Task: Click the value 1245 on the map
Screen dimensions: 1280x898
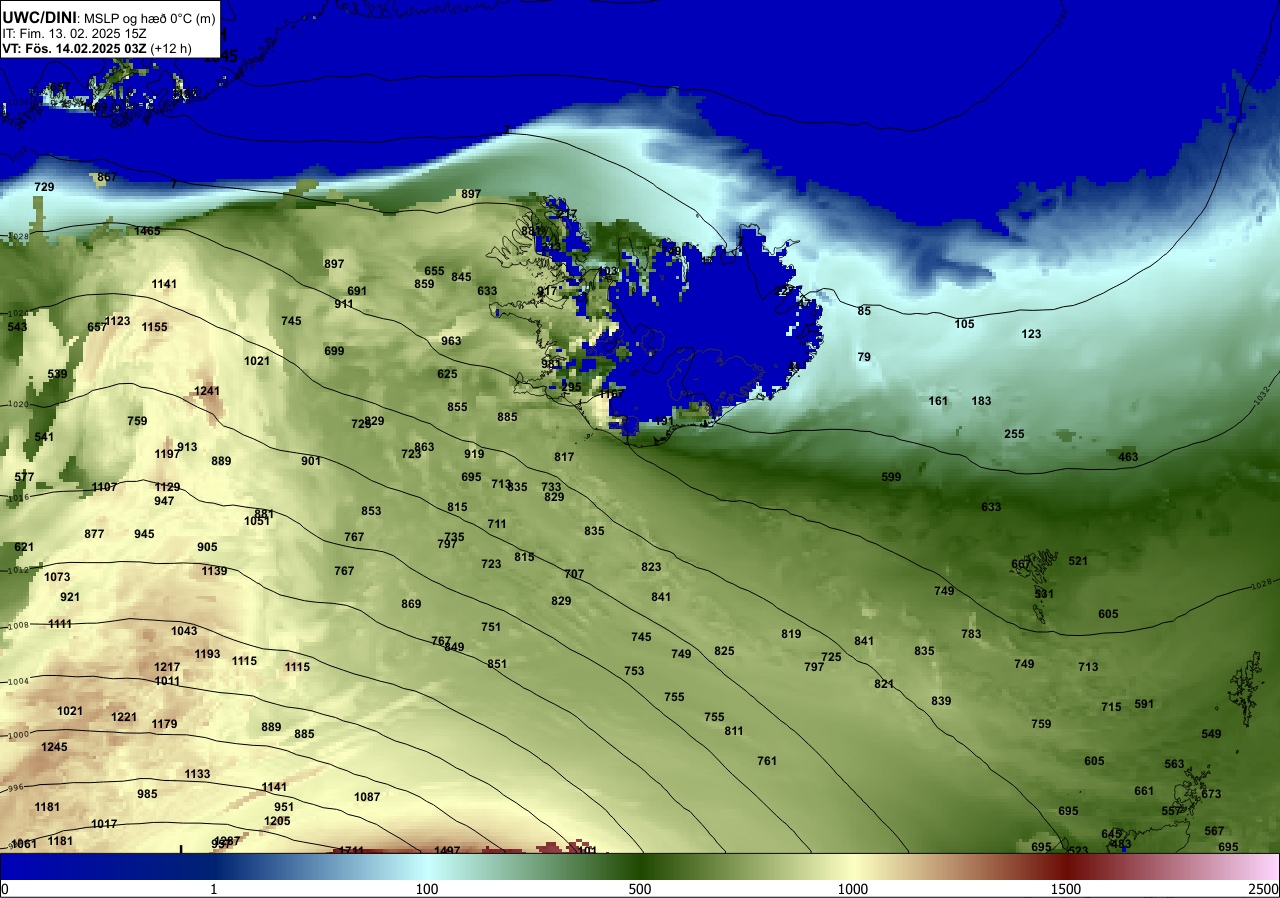Action: tap(54, 747)
